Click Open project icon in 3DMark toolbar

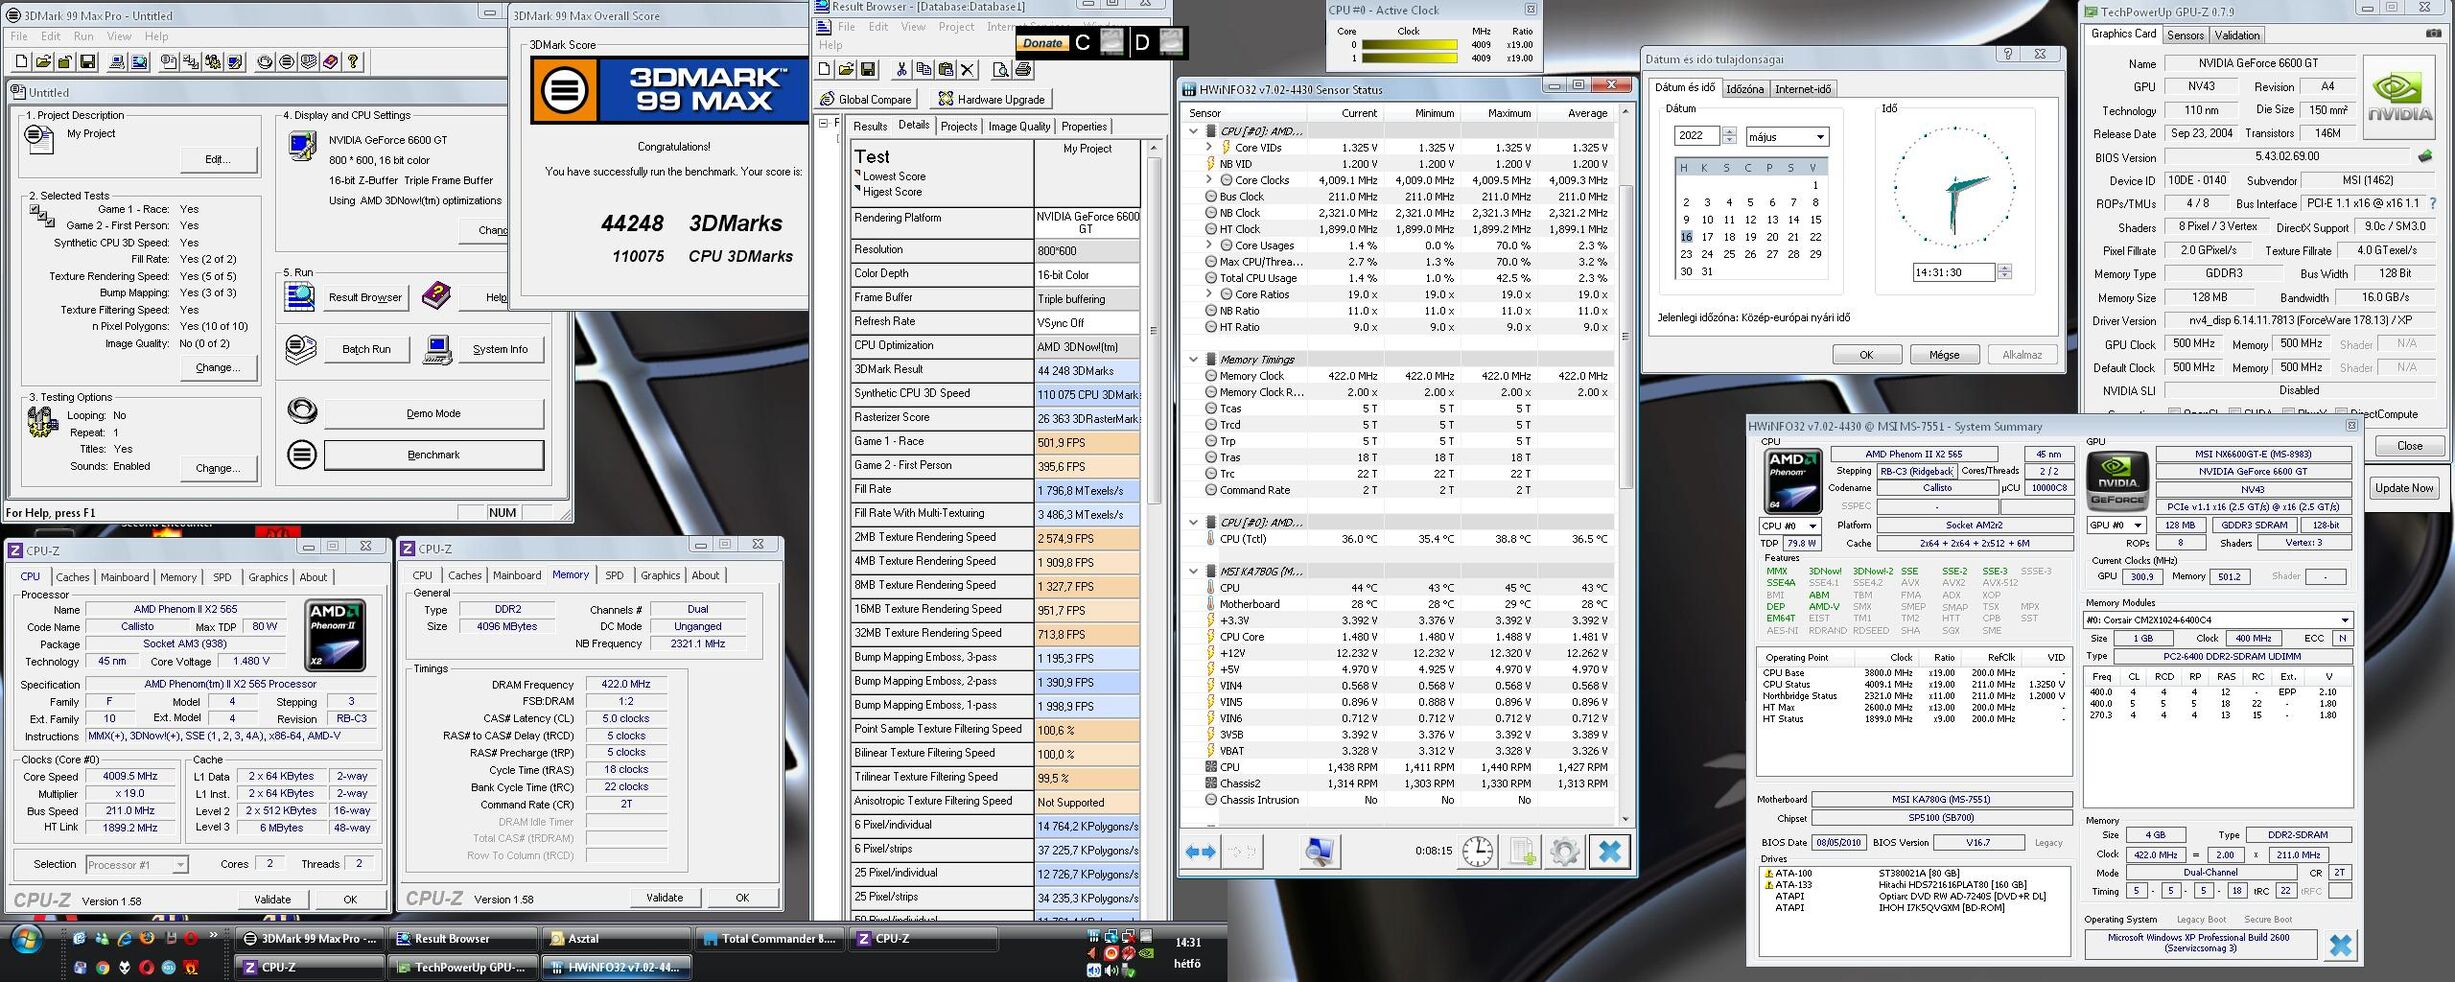[44, 62]
